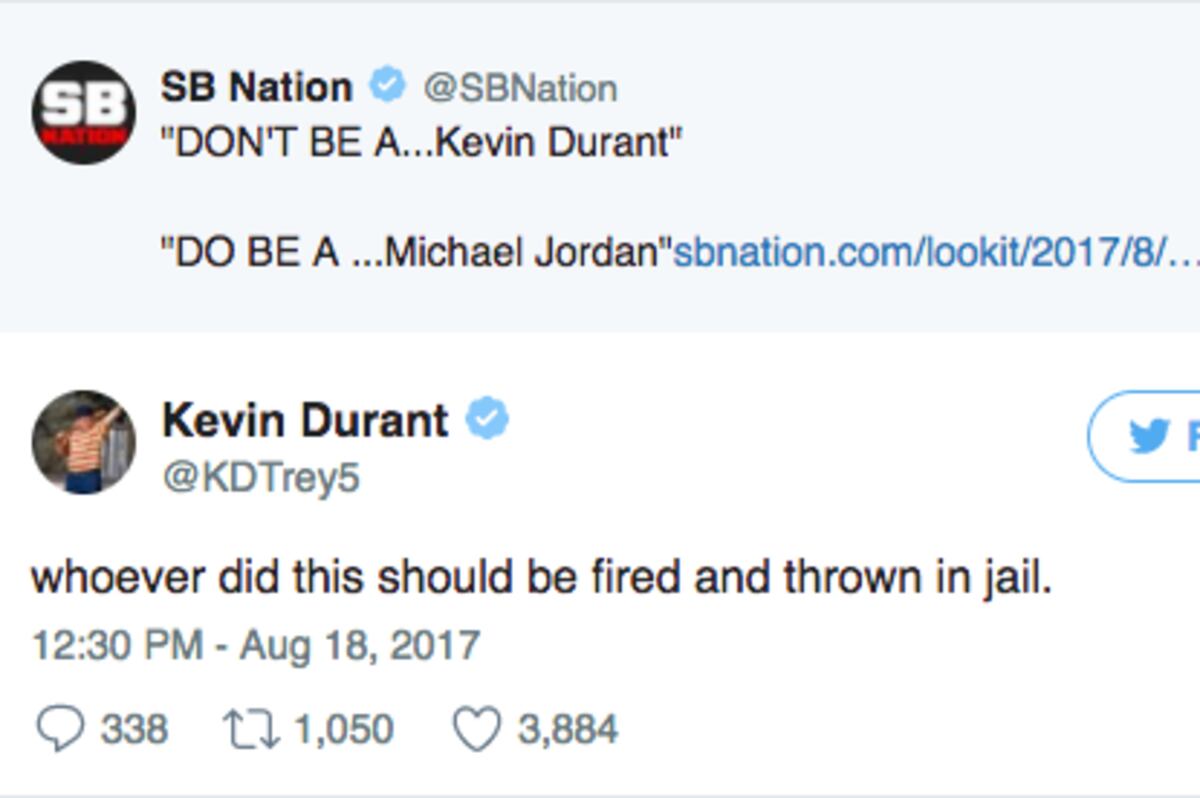
Task: Click the "DO BE A ...Michael Jordan" text
Action: [417, 252]
